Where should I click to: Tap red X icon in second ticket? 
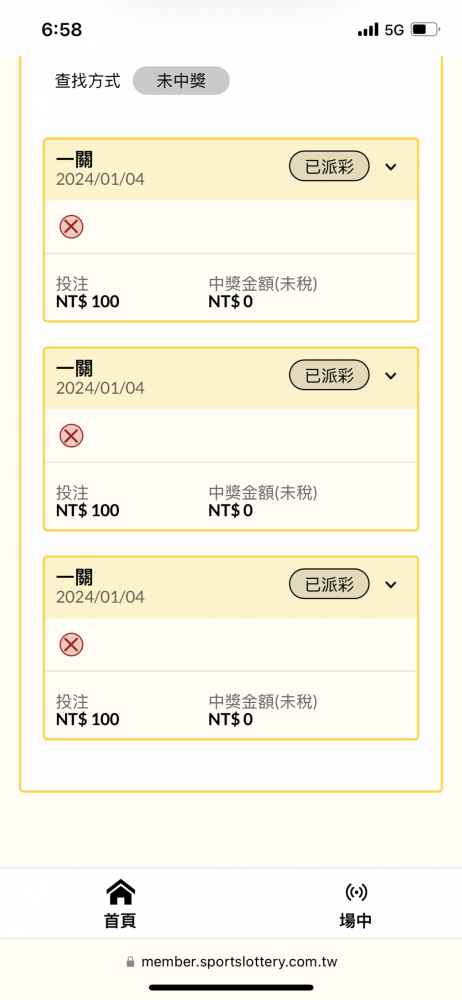coord(71,436)
